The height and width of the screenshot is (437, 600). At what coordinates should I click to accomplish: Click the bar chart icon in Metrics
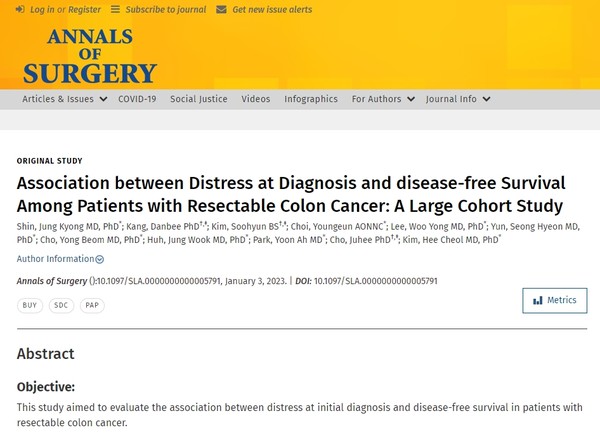click(x=538, y=300)
